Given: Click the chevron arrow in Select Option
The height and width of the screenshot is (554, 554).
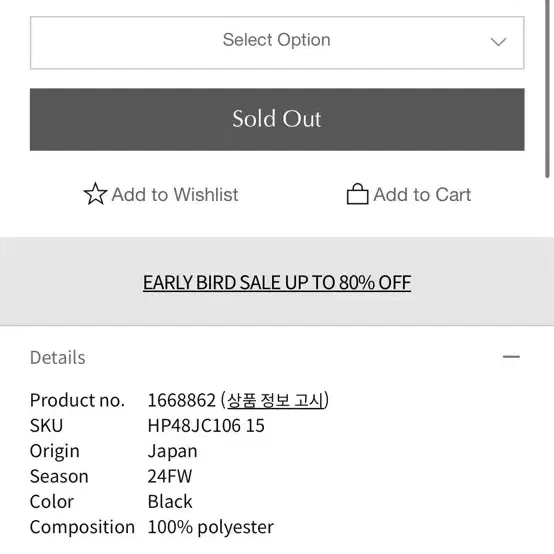Looking at the screenshot, I should [499, 42].
